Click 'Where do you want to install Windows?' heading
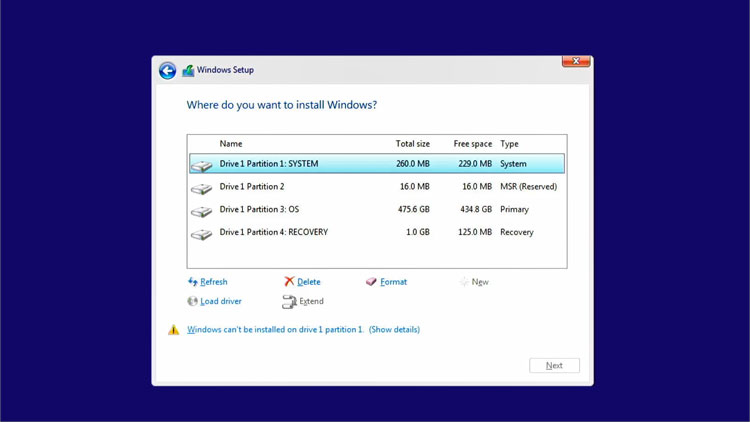The width and height of the screenshot is (750, 422). click(282, 105)
